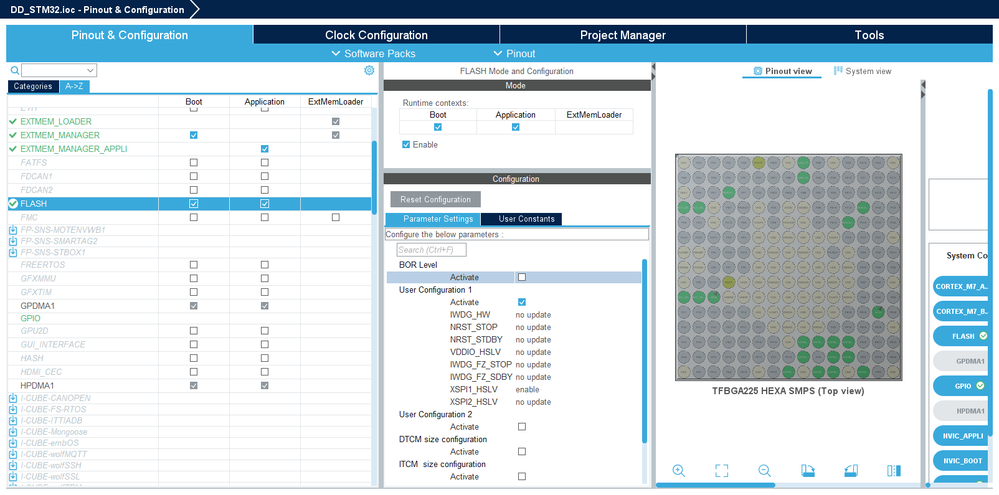Switch to the Clock Configuration tab
This screenshot has width=999, height=495.
tap(376, 35)
